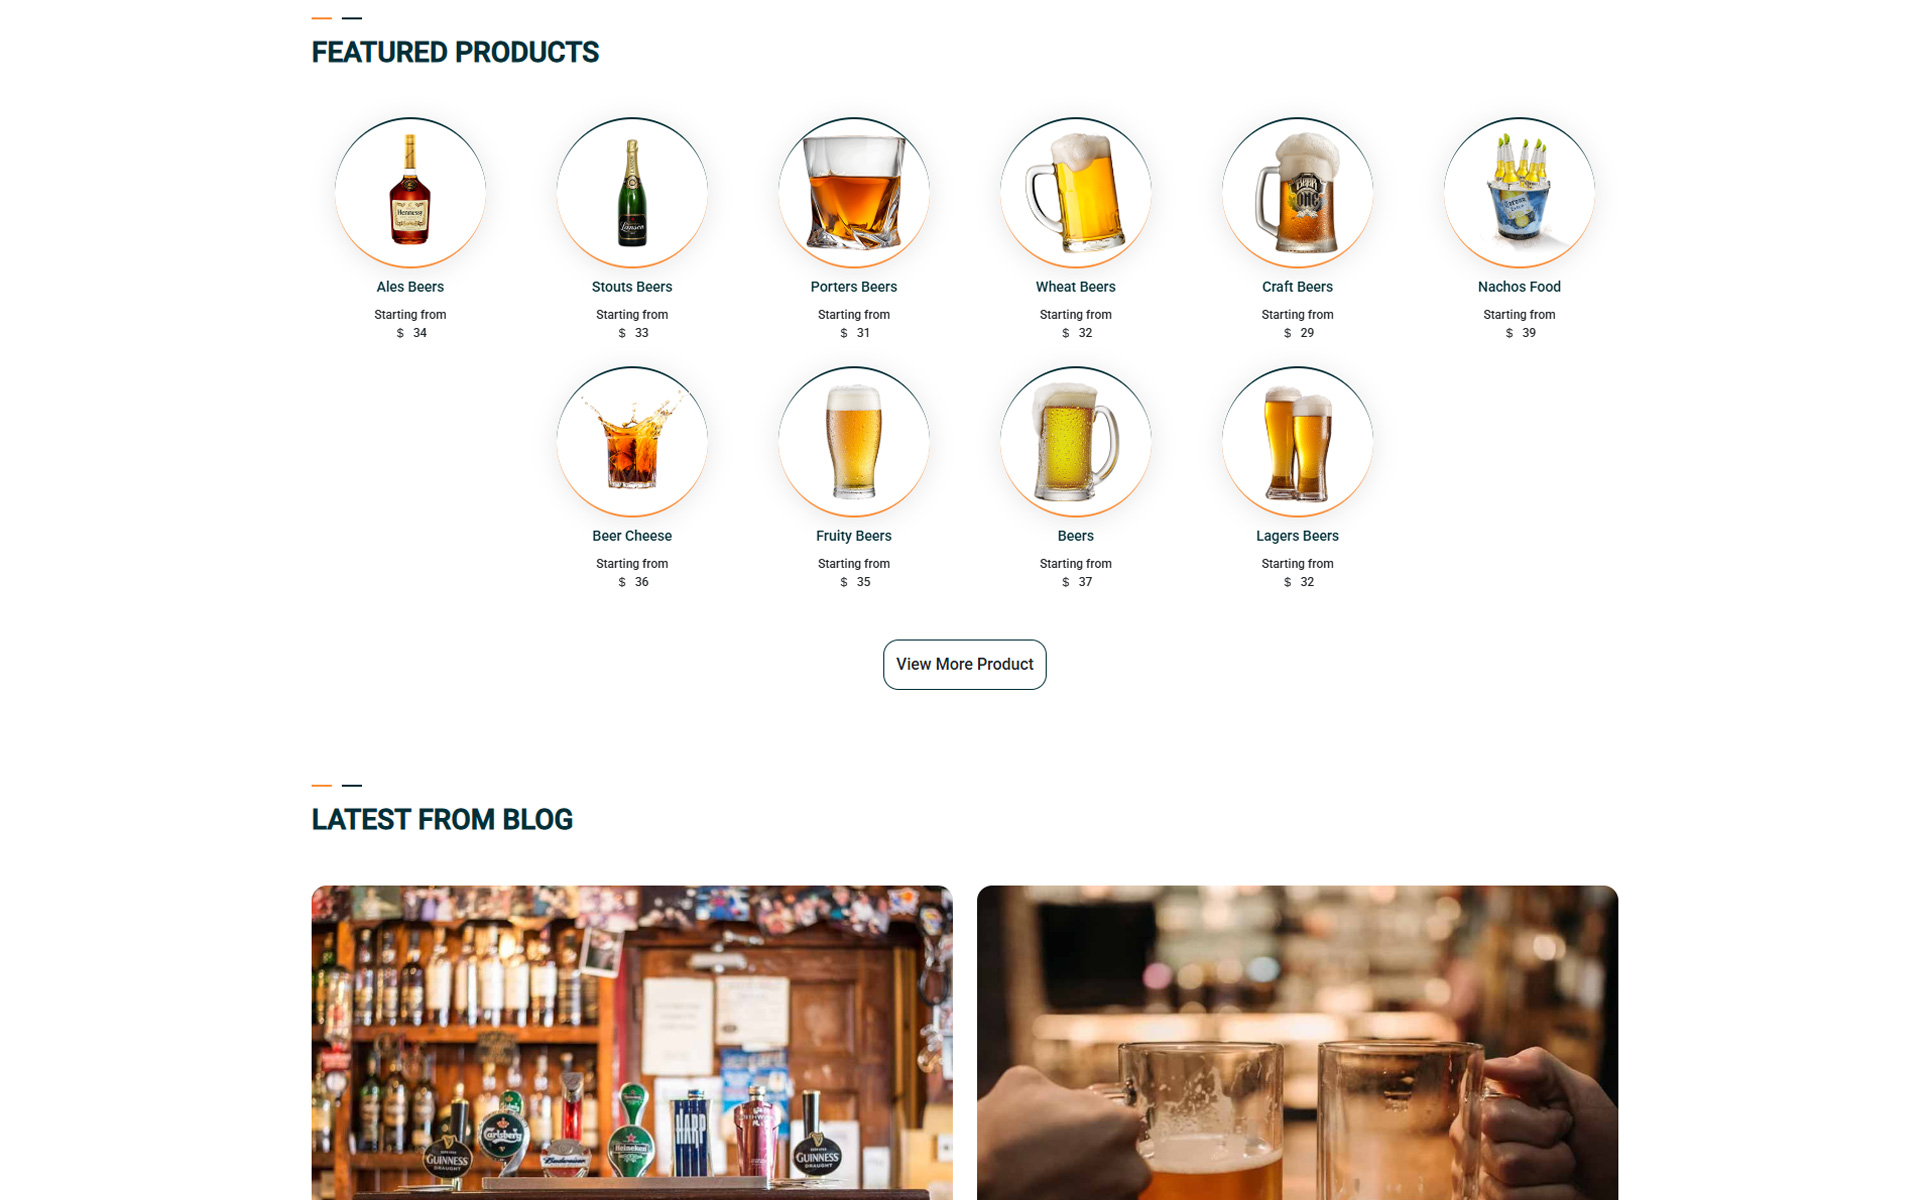Select the Lagers Beers two glasses image
Screen dimensions: 1930x1200
coord(1298,442)
